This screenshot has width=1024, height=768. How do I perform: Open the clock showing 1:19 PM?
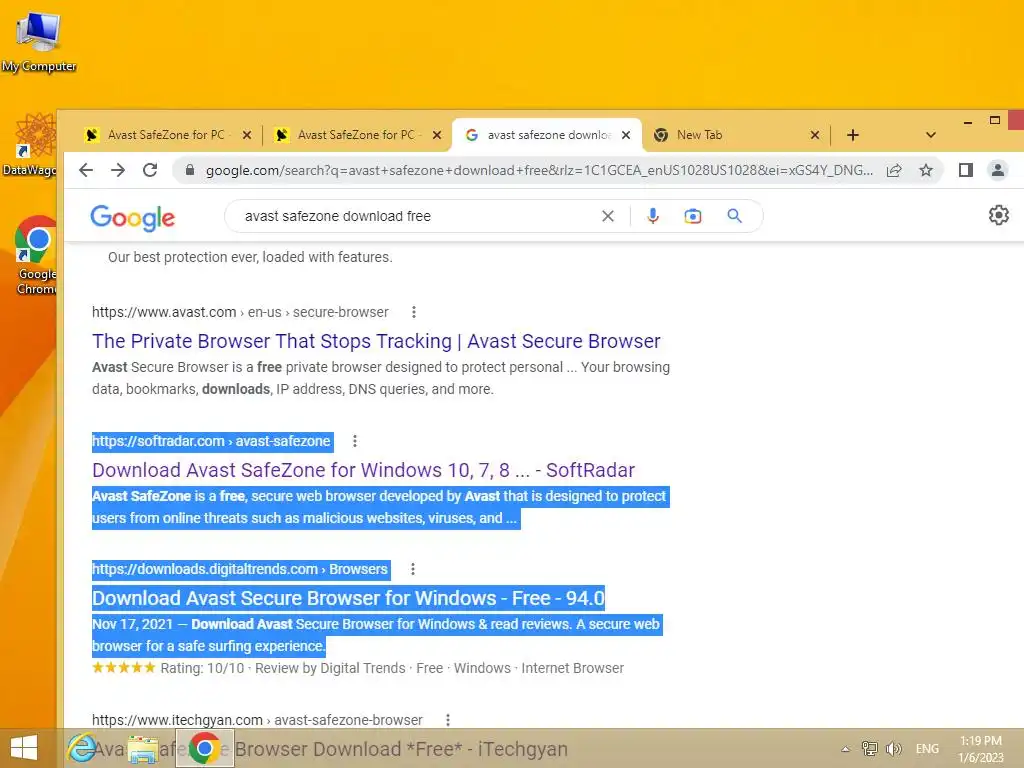980,749
